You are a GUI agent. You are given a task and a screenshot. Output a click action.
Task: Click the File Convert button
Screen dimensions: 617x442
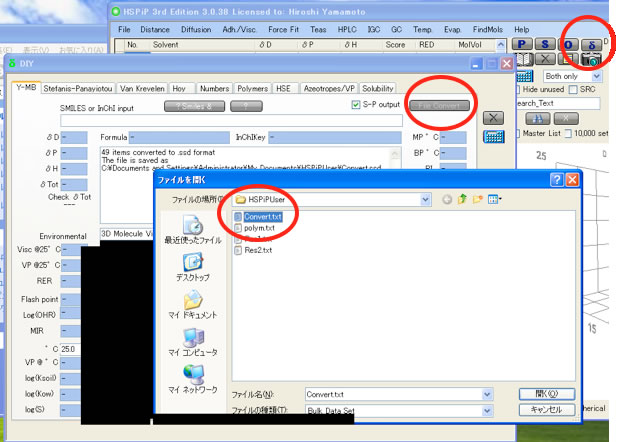[439, 105]
